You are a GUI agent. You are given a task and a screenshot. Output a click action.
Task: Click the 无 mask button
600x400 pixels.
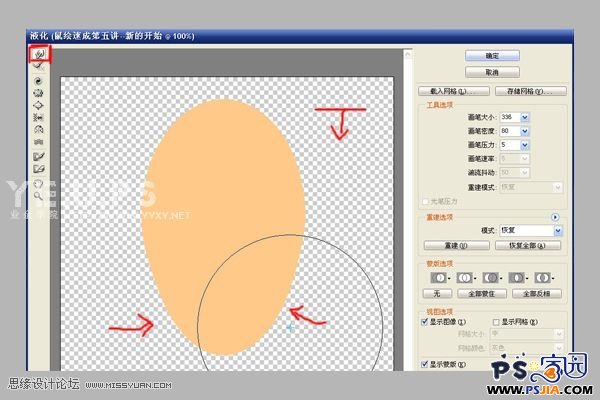tap(437, 294)
